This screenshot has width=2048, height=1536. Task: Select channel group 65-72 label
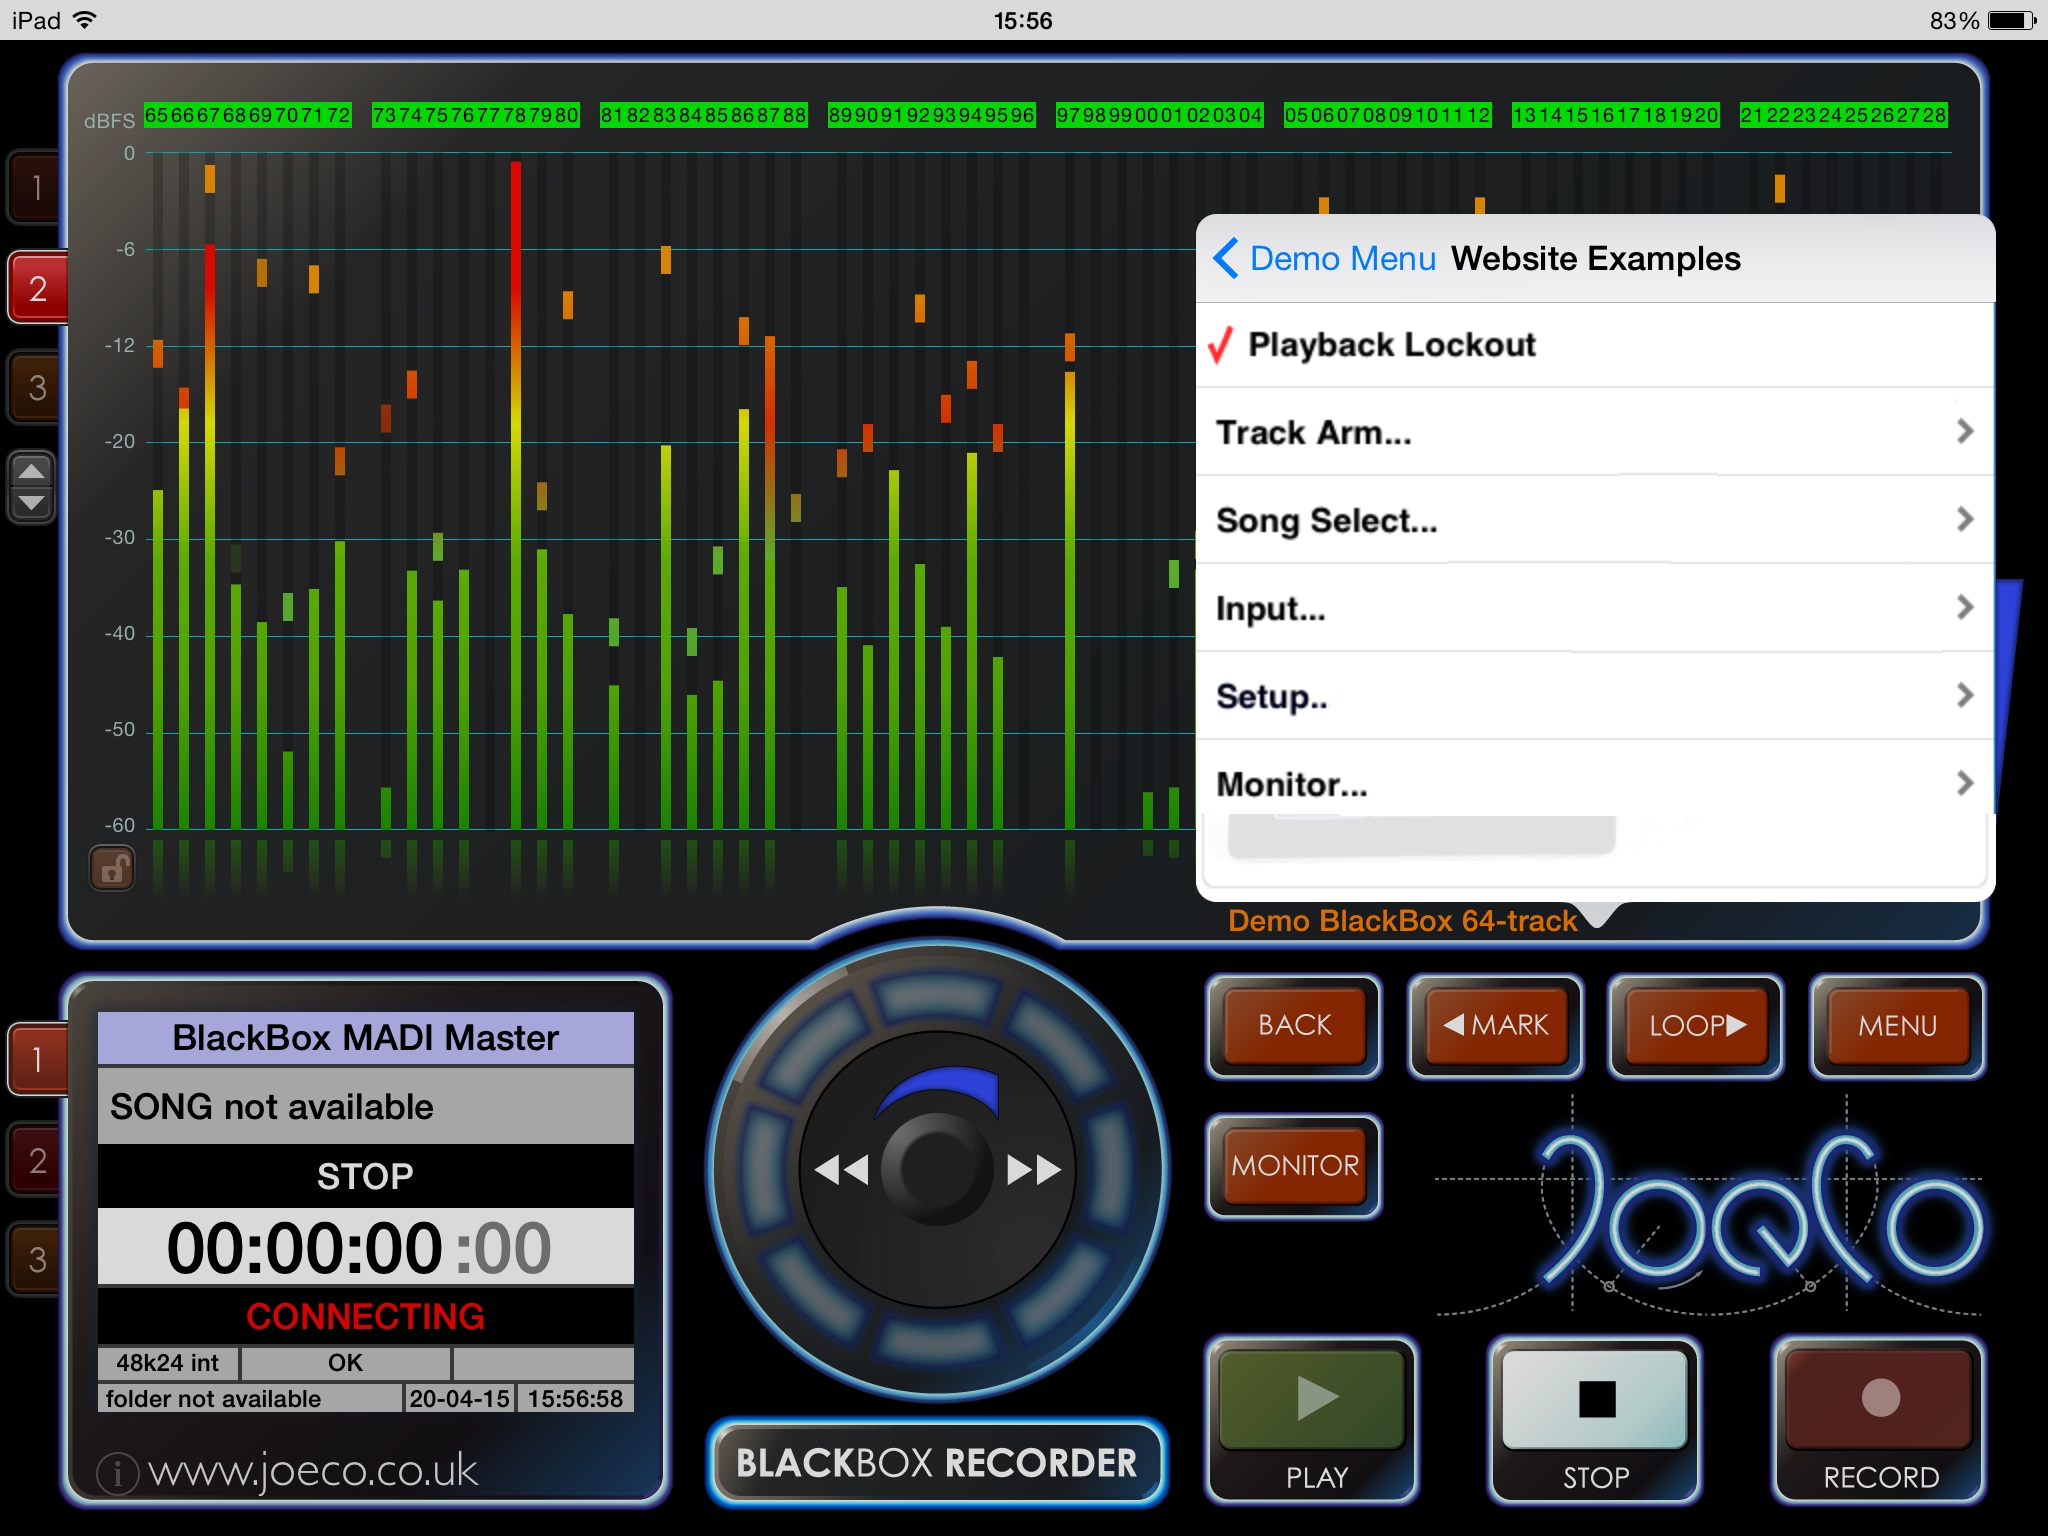click(248, 115)
